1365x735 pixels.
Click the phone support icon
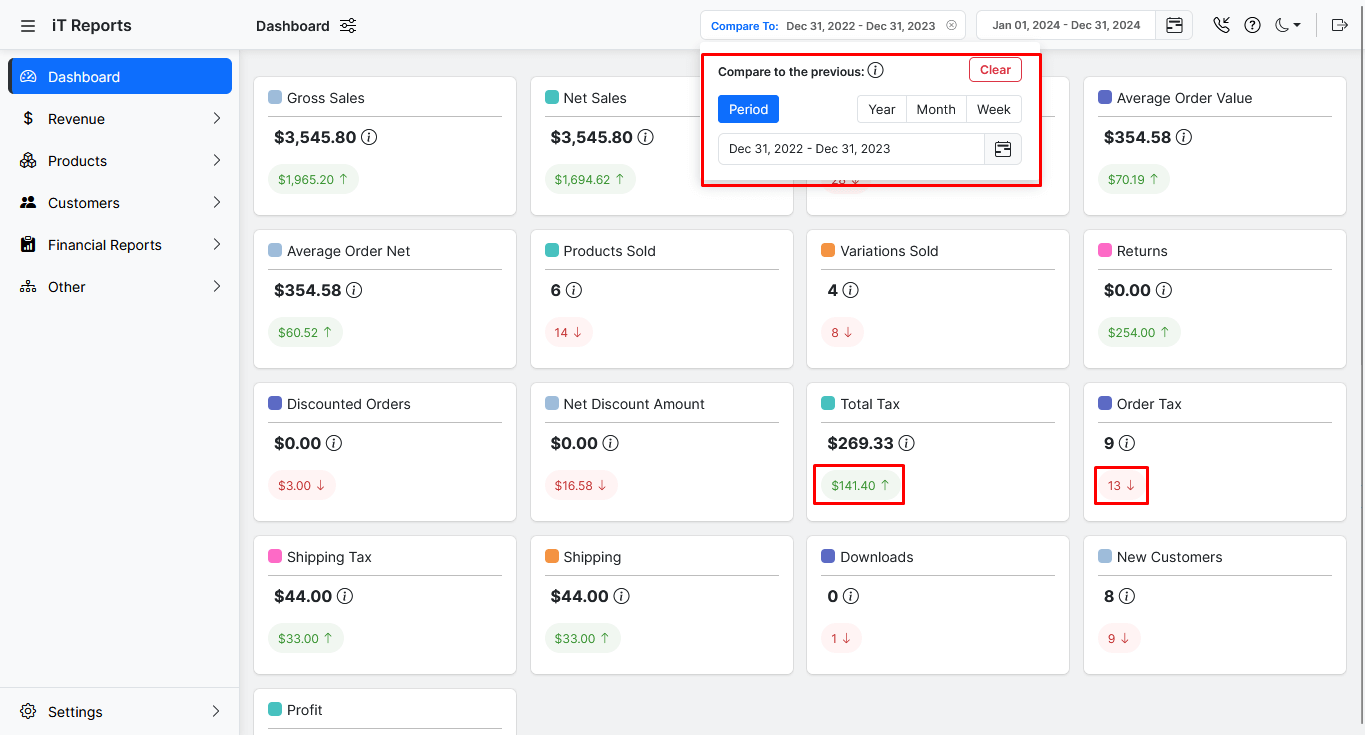click(1221, 25)
